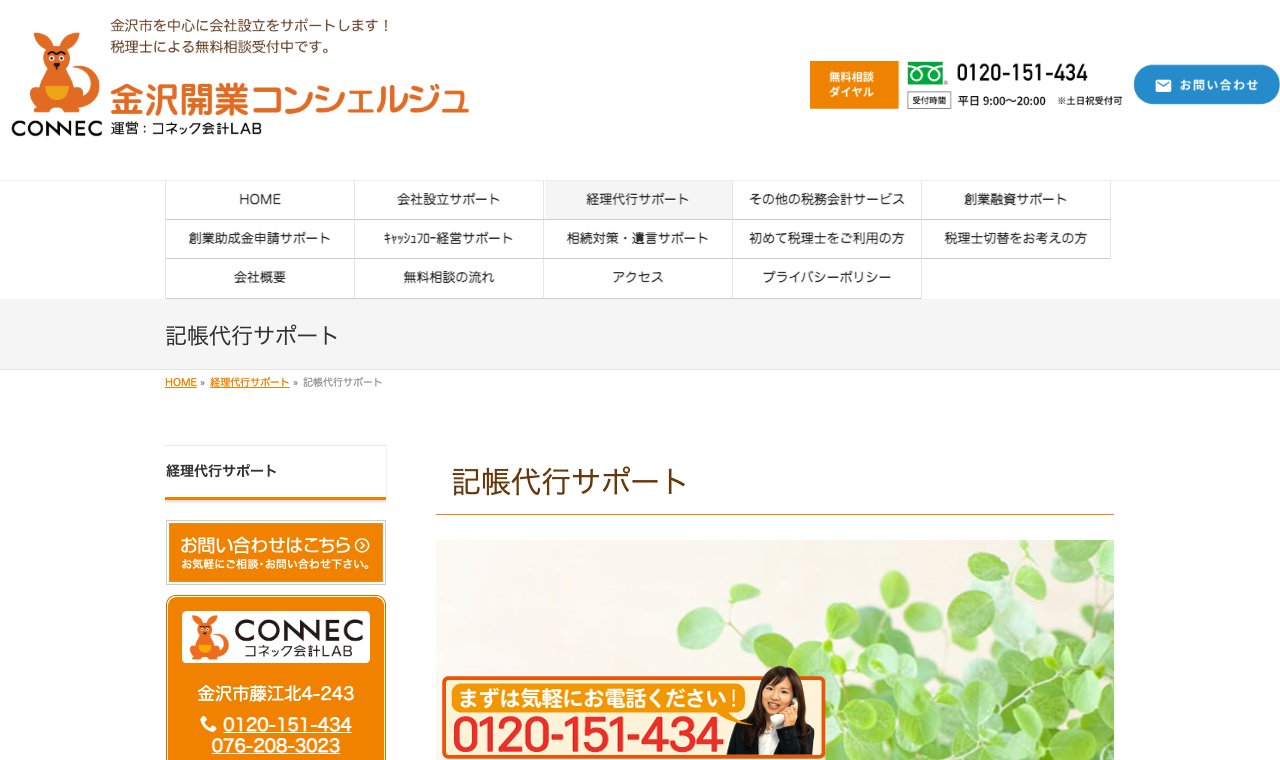Click 経理代行サポート breadcrumb link
The height and width of the screenshot is (760, 1280).
[x=250, y=383]
